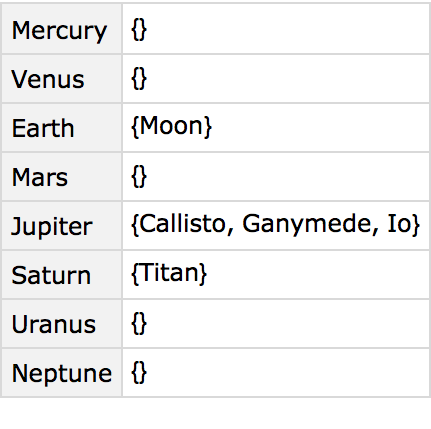
Task: Click the {Moon} value for Earth
Action: pyautogui.click(x=171, y=126)
